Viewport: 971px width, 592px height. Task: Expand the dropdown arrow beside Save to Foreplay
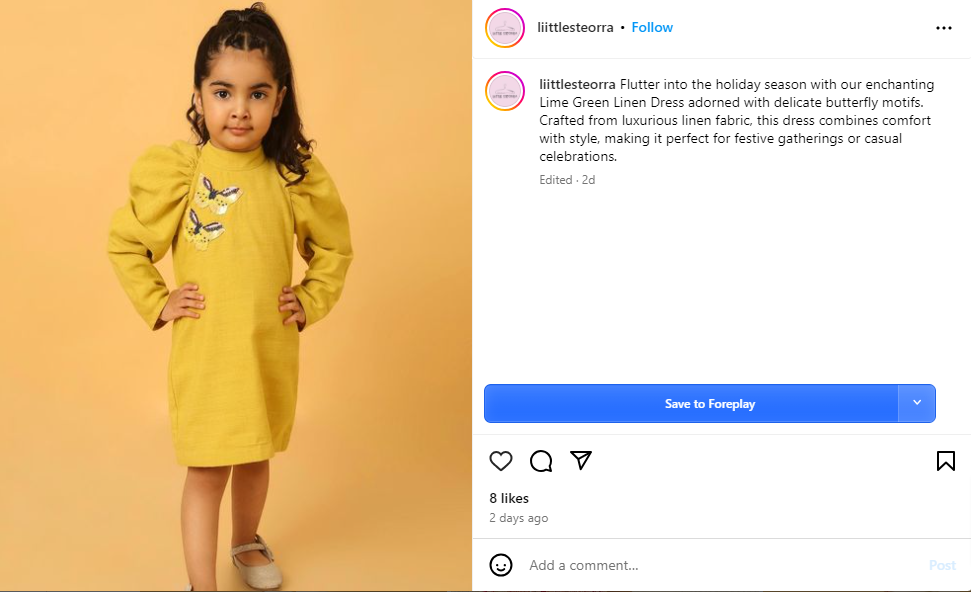917,403
